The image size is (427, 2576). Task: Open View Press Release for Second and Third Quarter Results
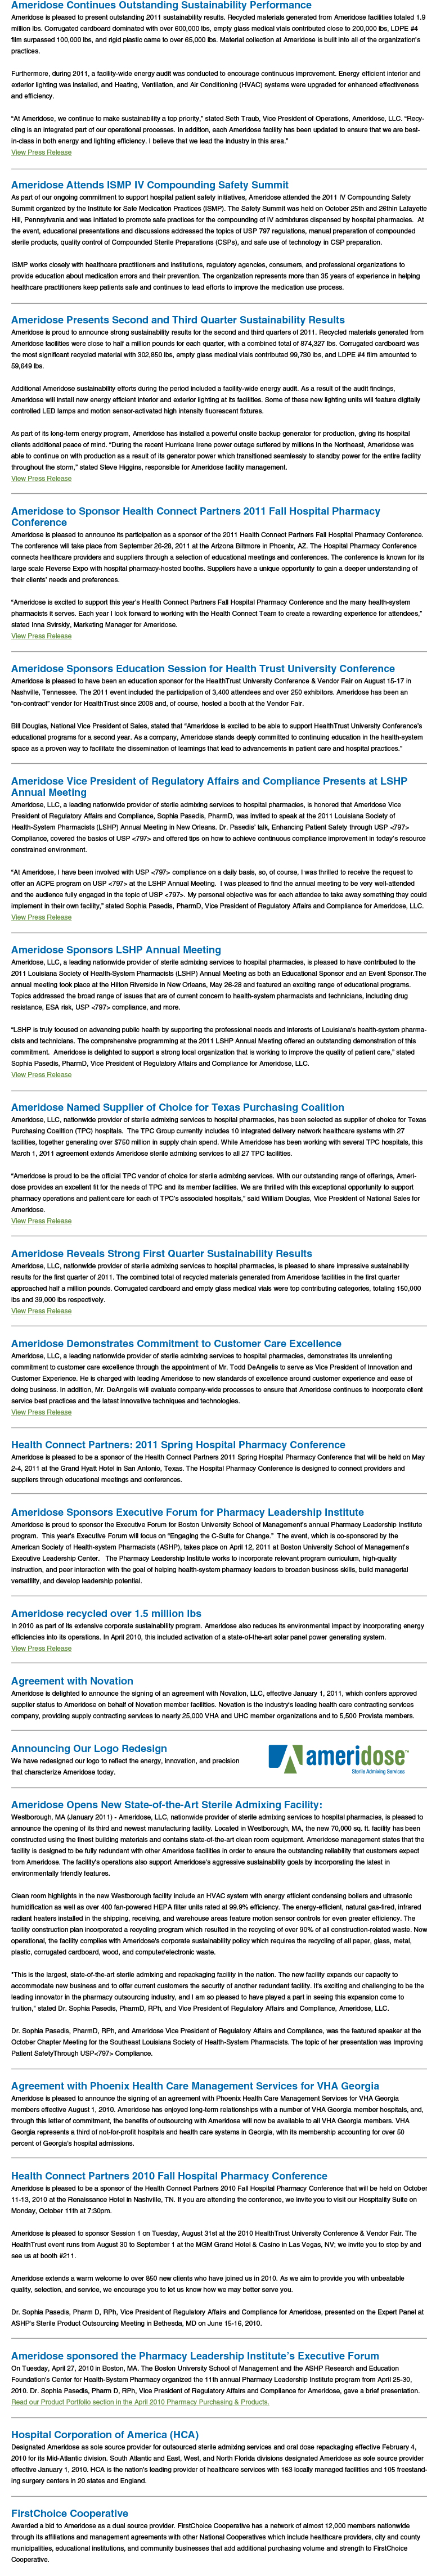(41, 478)
